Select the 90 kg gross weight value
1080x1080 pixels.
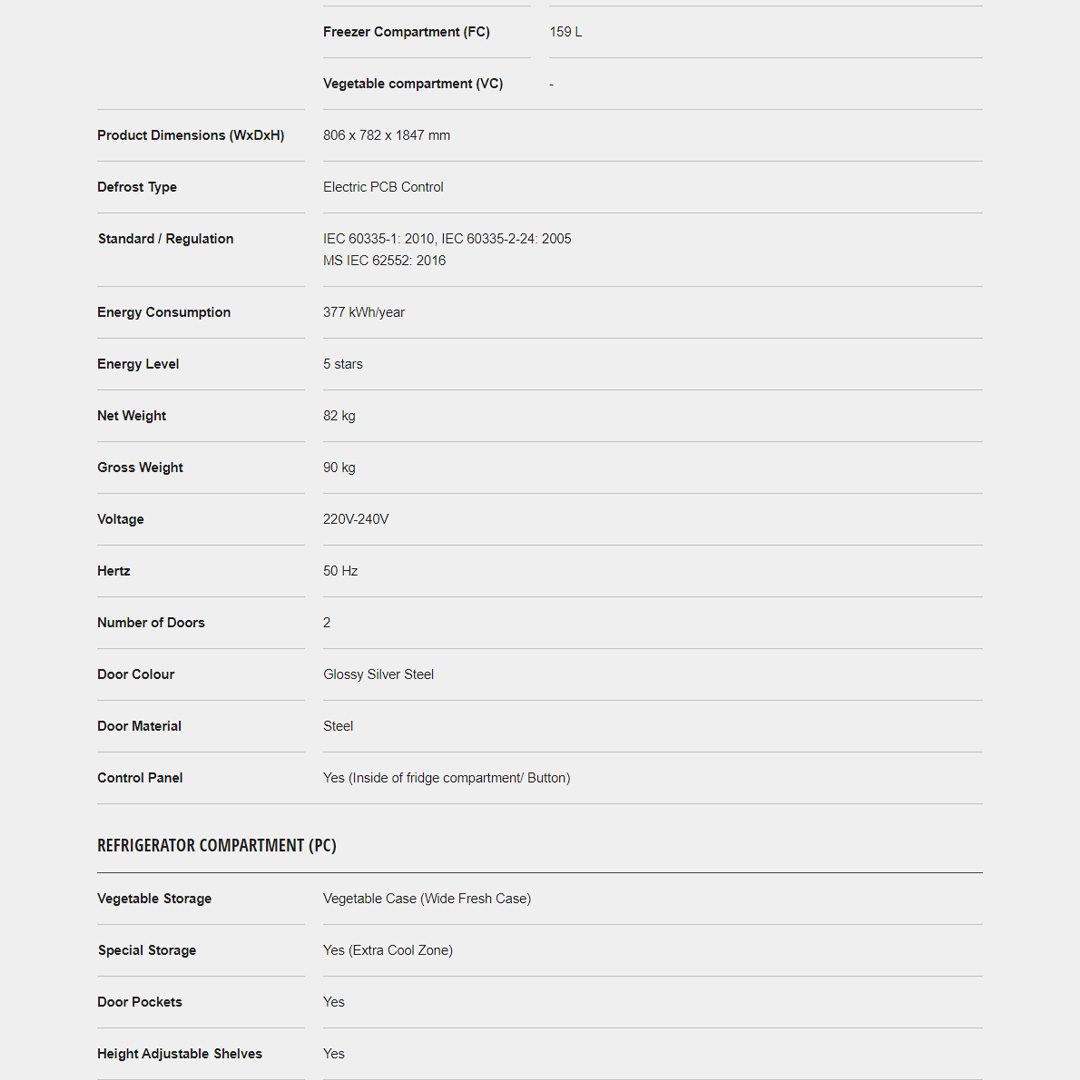coord(339,468)
